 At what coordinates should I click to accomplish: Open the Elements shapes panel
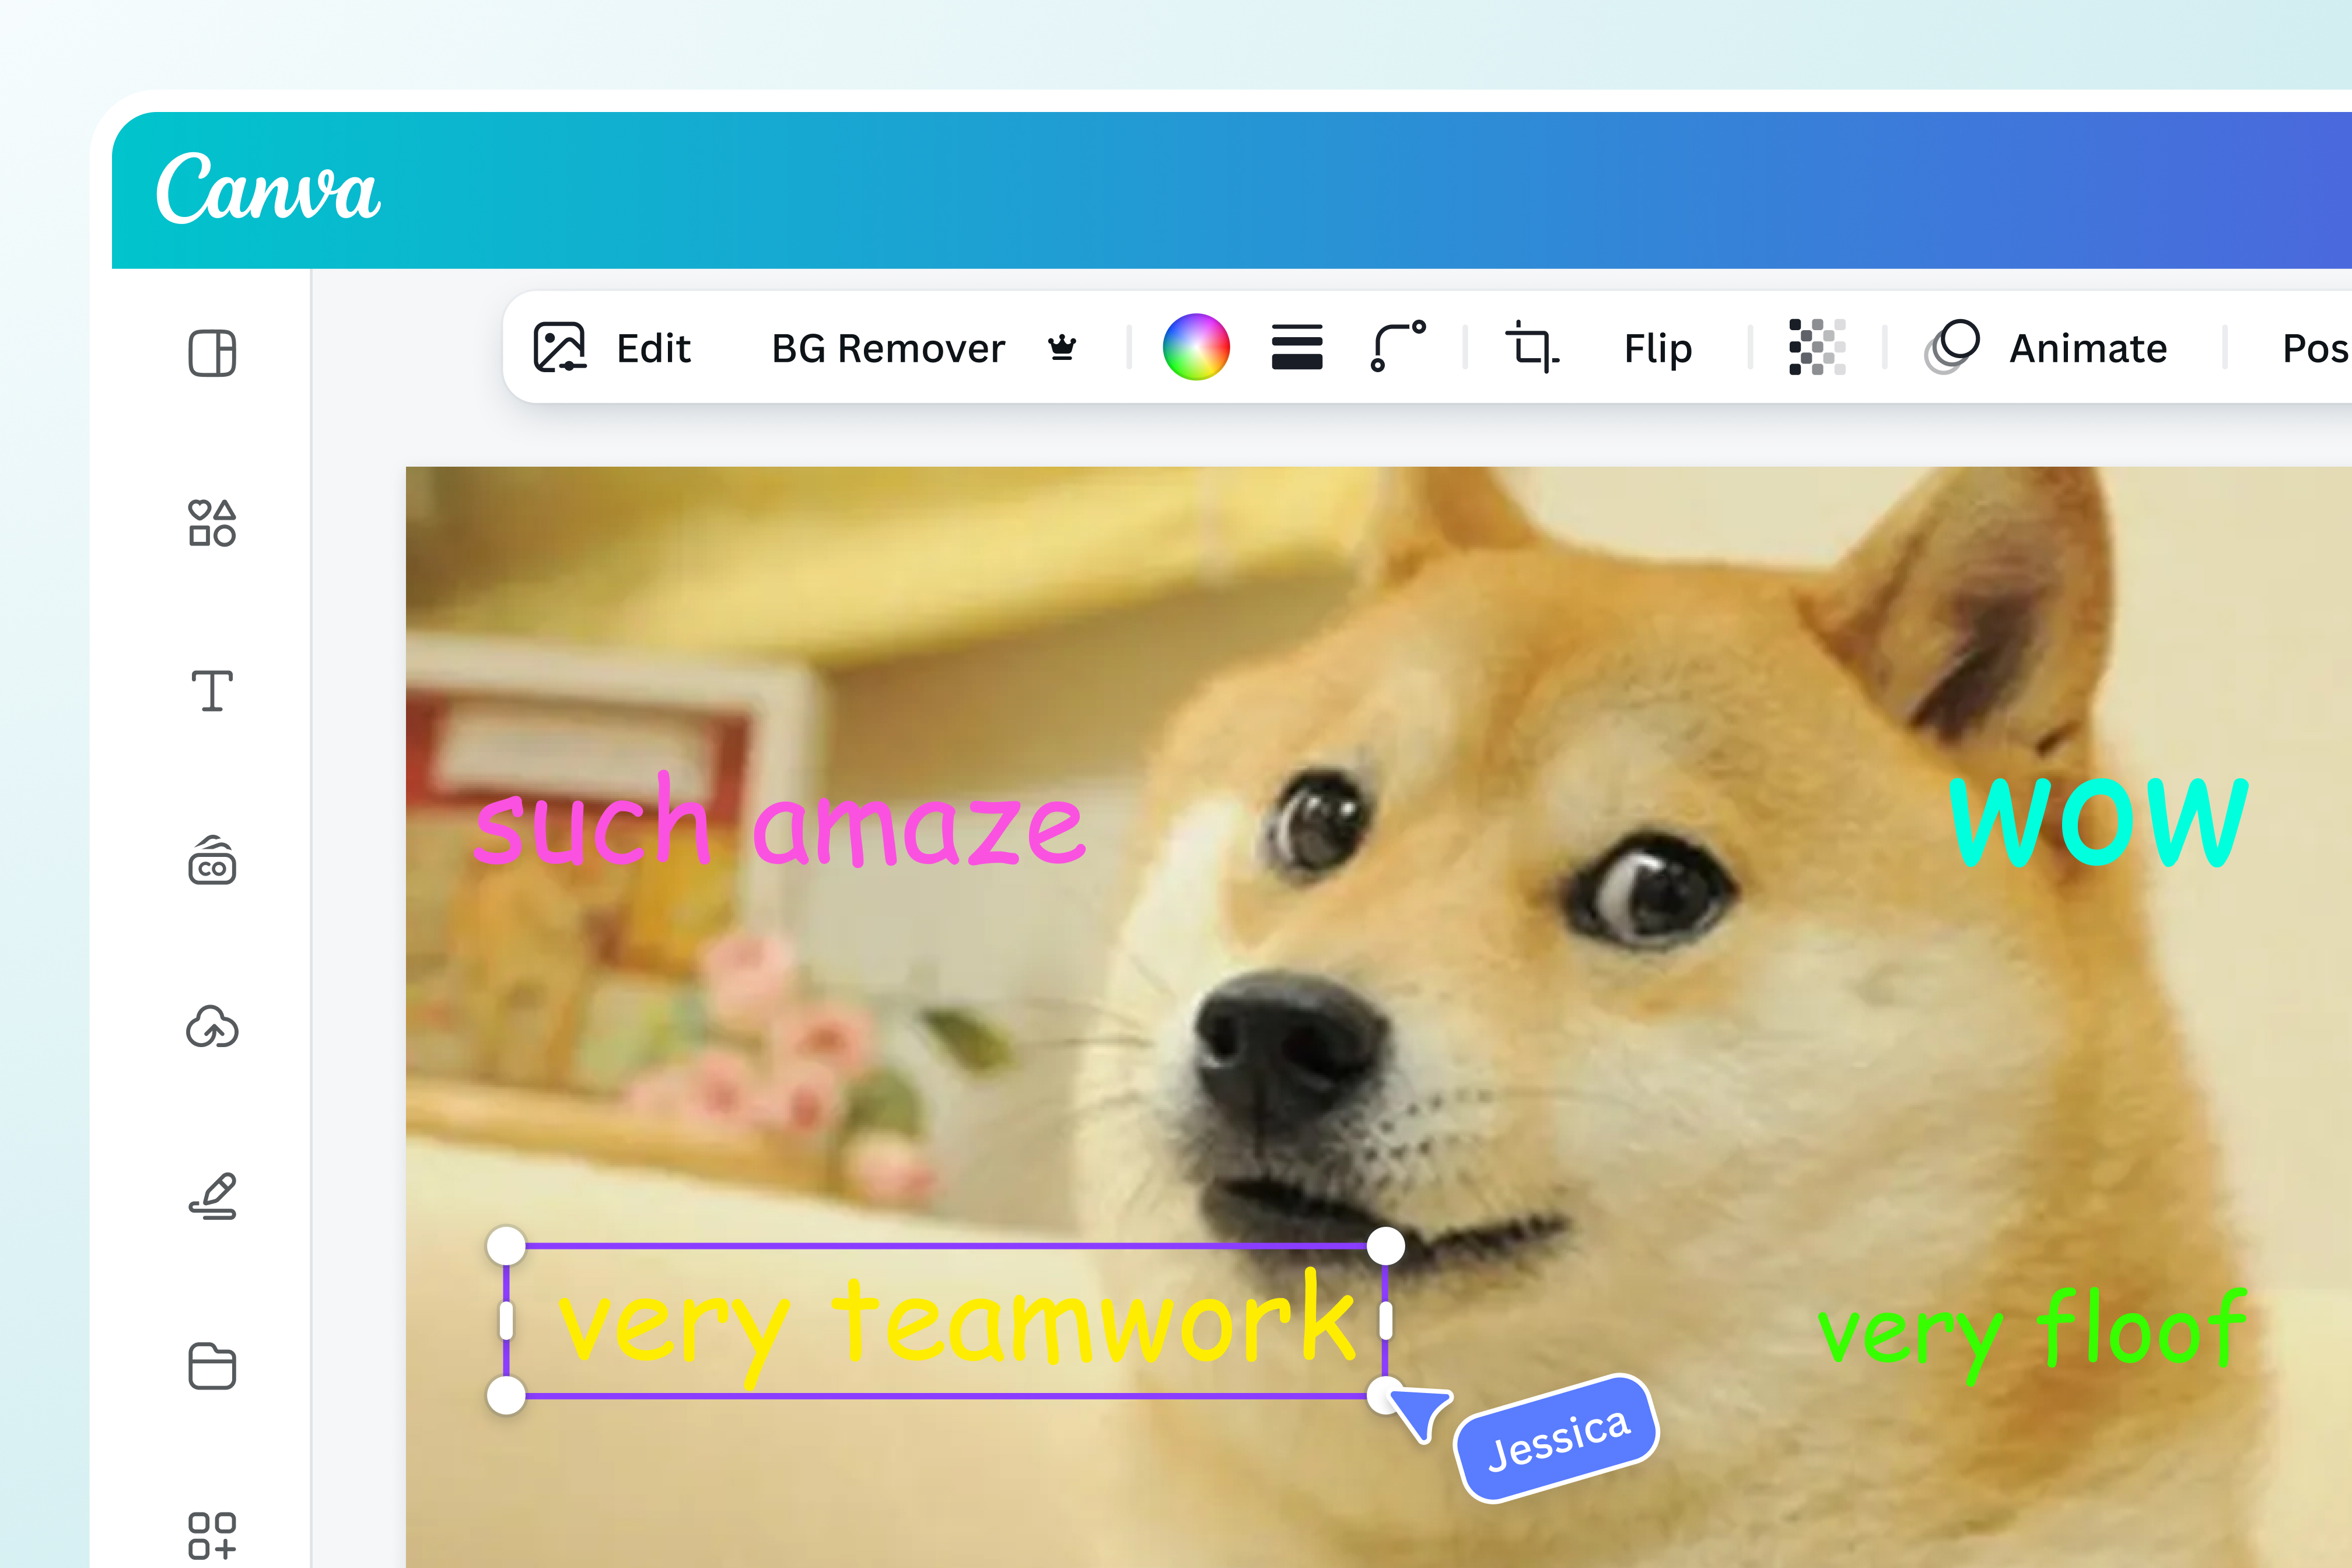212,523
